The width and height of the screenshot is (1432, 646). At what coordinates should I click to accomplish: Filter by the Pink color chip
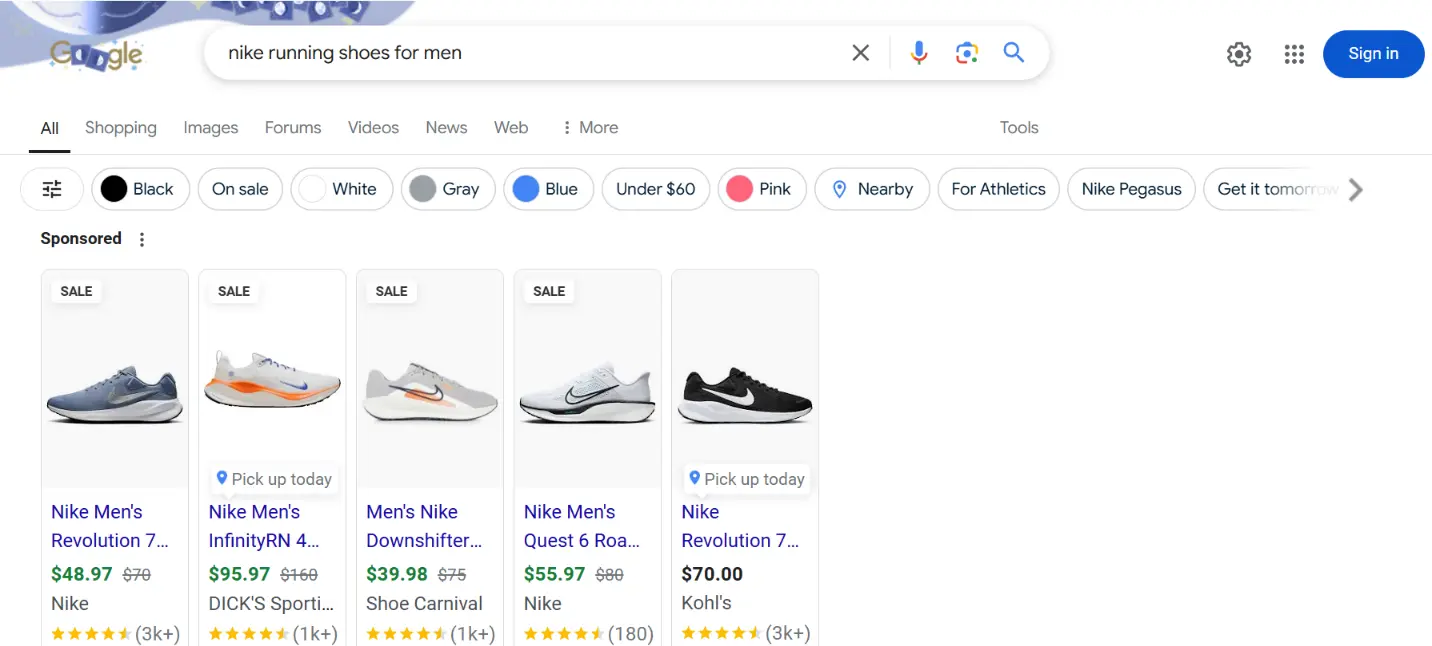(762, 189)
